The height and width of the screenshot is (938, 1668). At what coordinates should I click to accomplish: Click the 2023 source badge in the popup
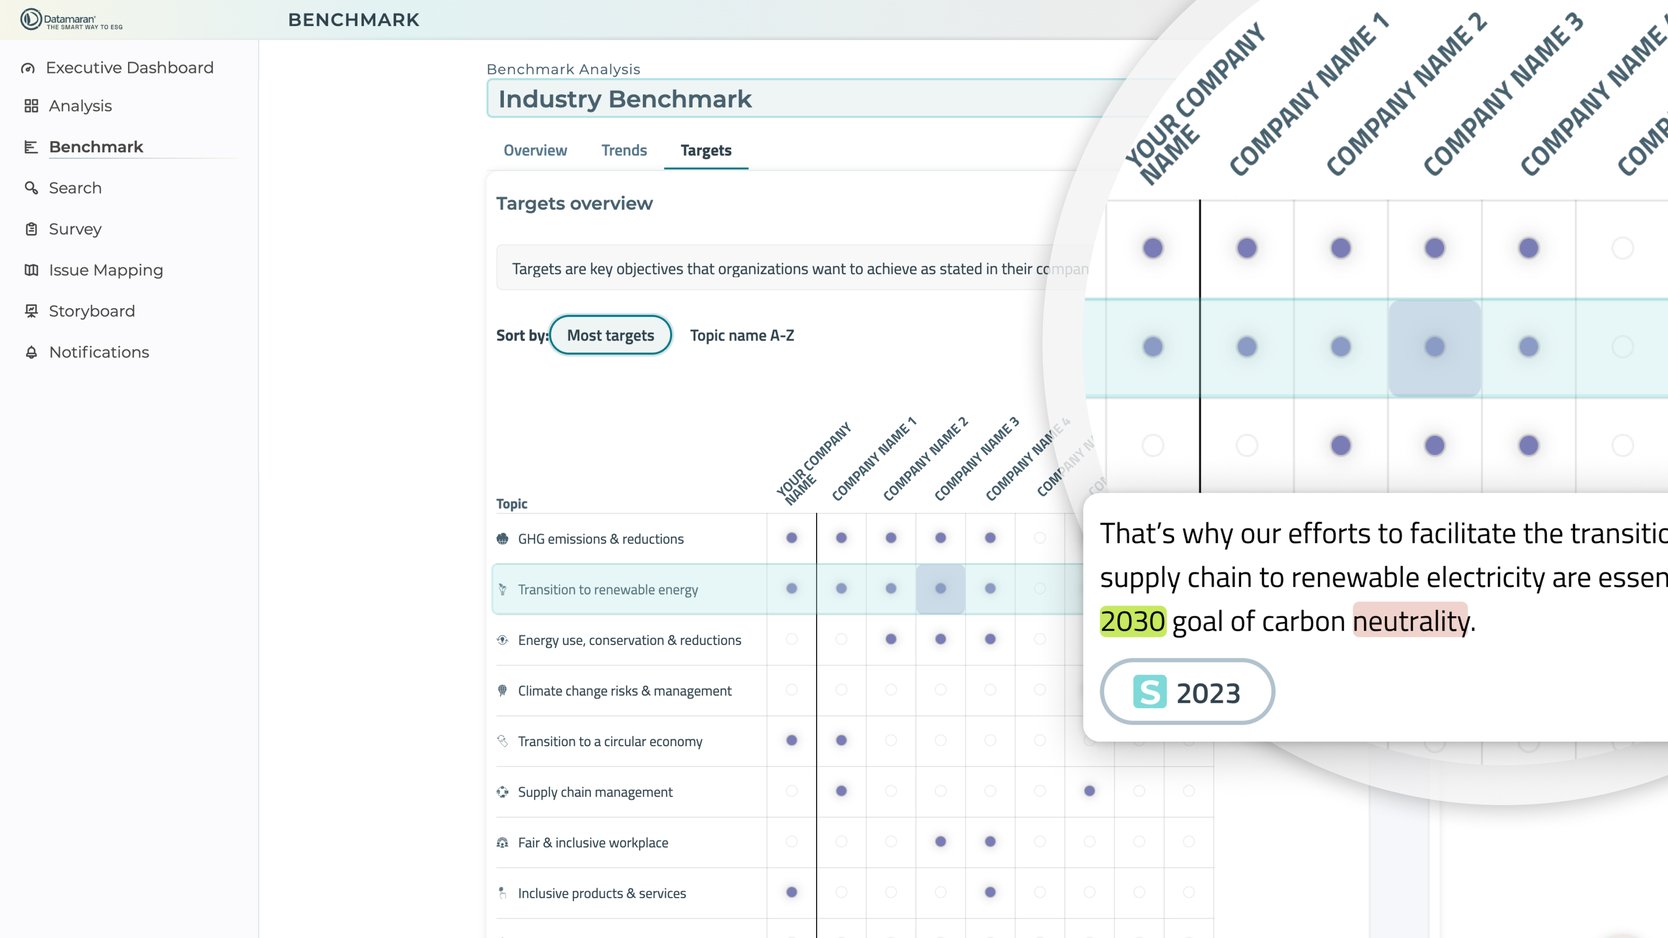click(x=1187, y=691)
